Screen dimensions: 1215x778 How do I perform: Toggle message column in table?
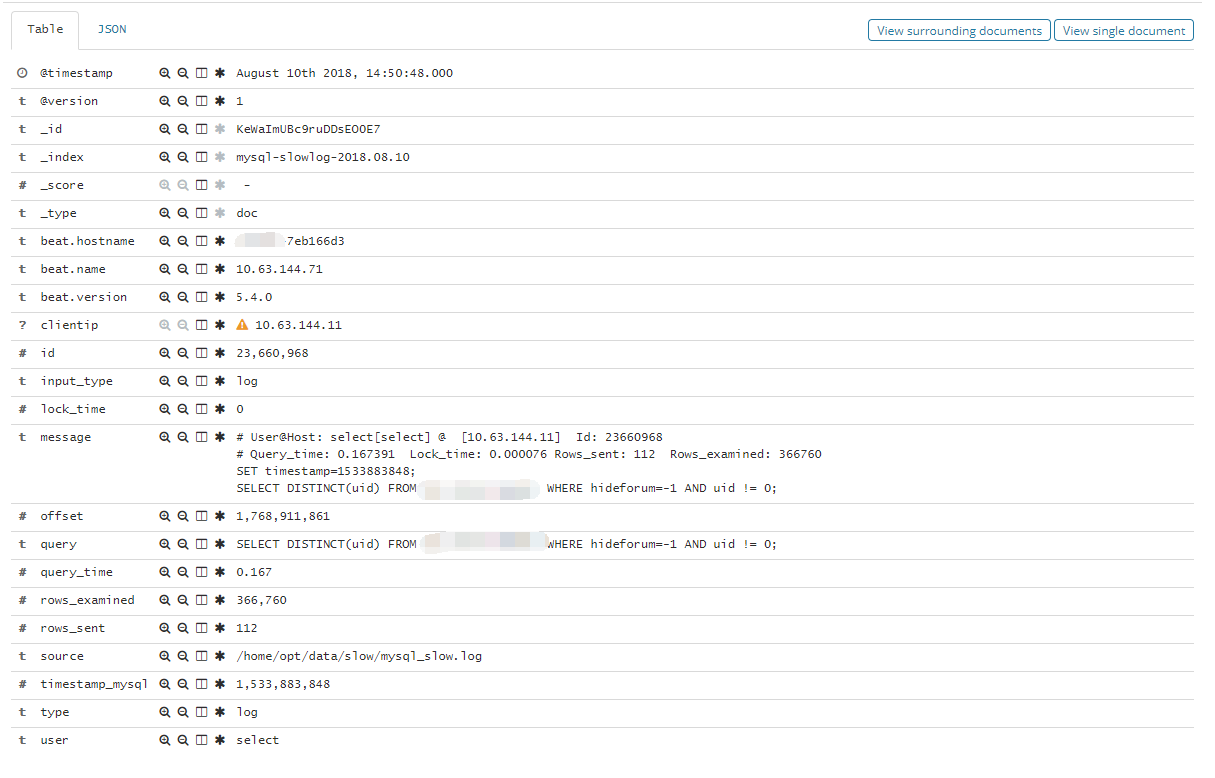201,437
